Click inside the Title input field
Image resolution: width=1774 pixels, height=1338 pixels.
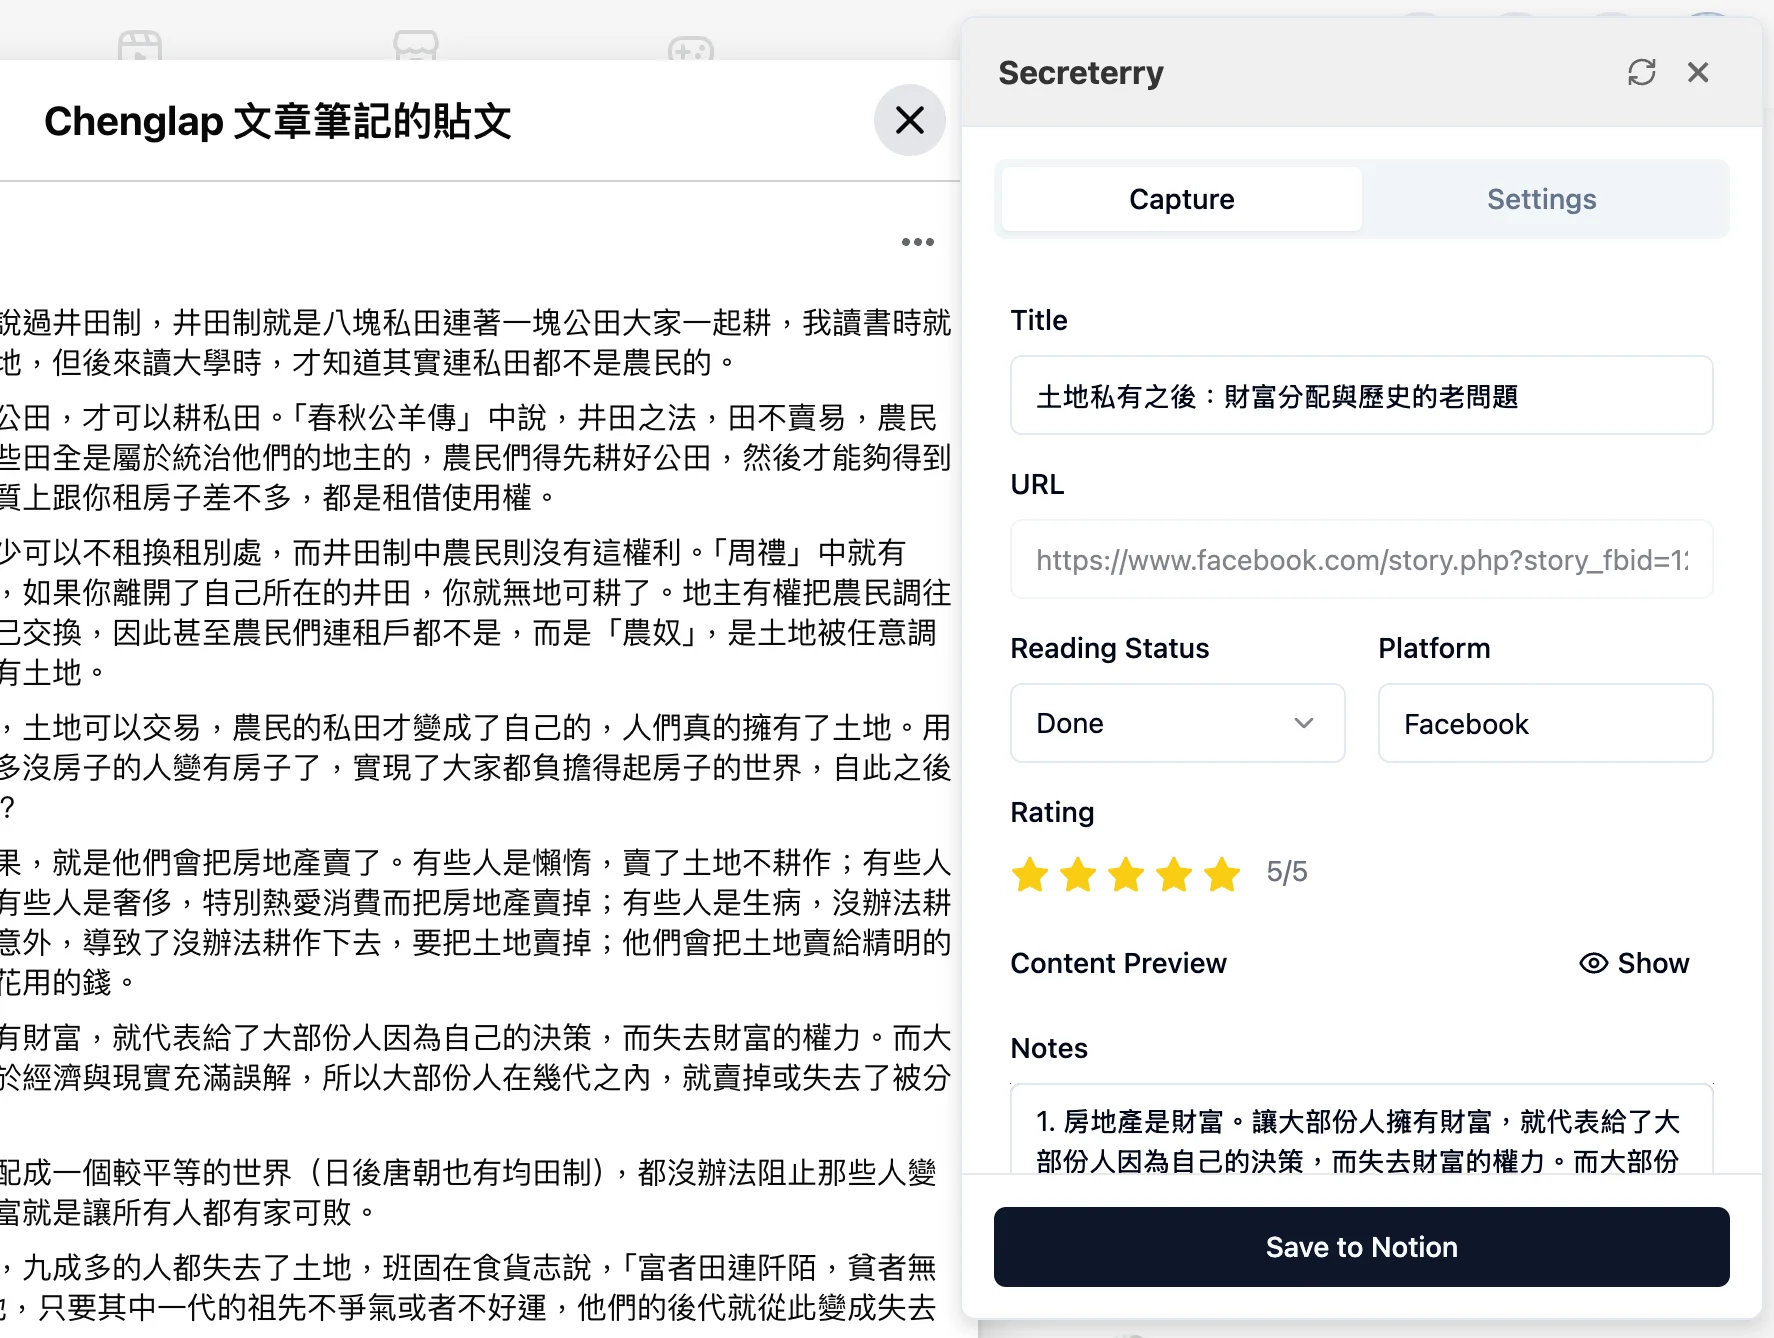(x=1360, y=395)
